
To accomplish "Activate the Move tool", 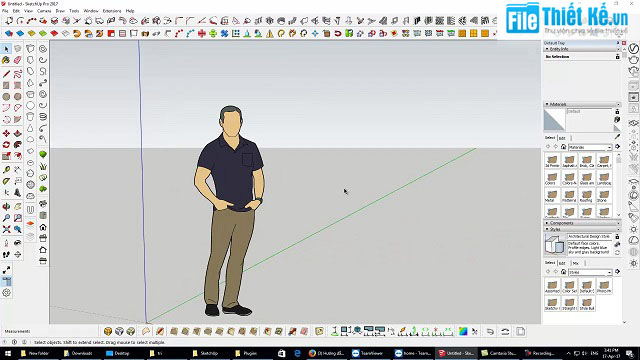I will point(6,133).
